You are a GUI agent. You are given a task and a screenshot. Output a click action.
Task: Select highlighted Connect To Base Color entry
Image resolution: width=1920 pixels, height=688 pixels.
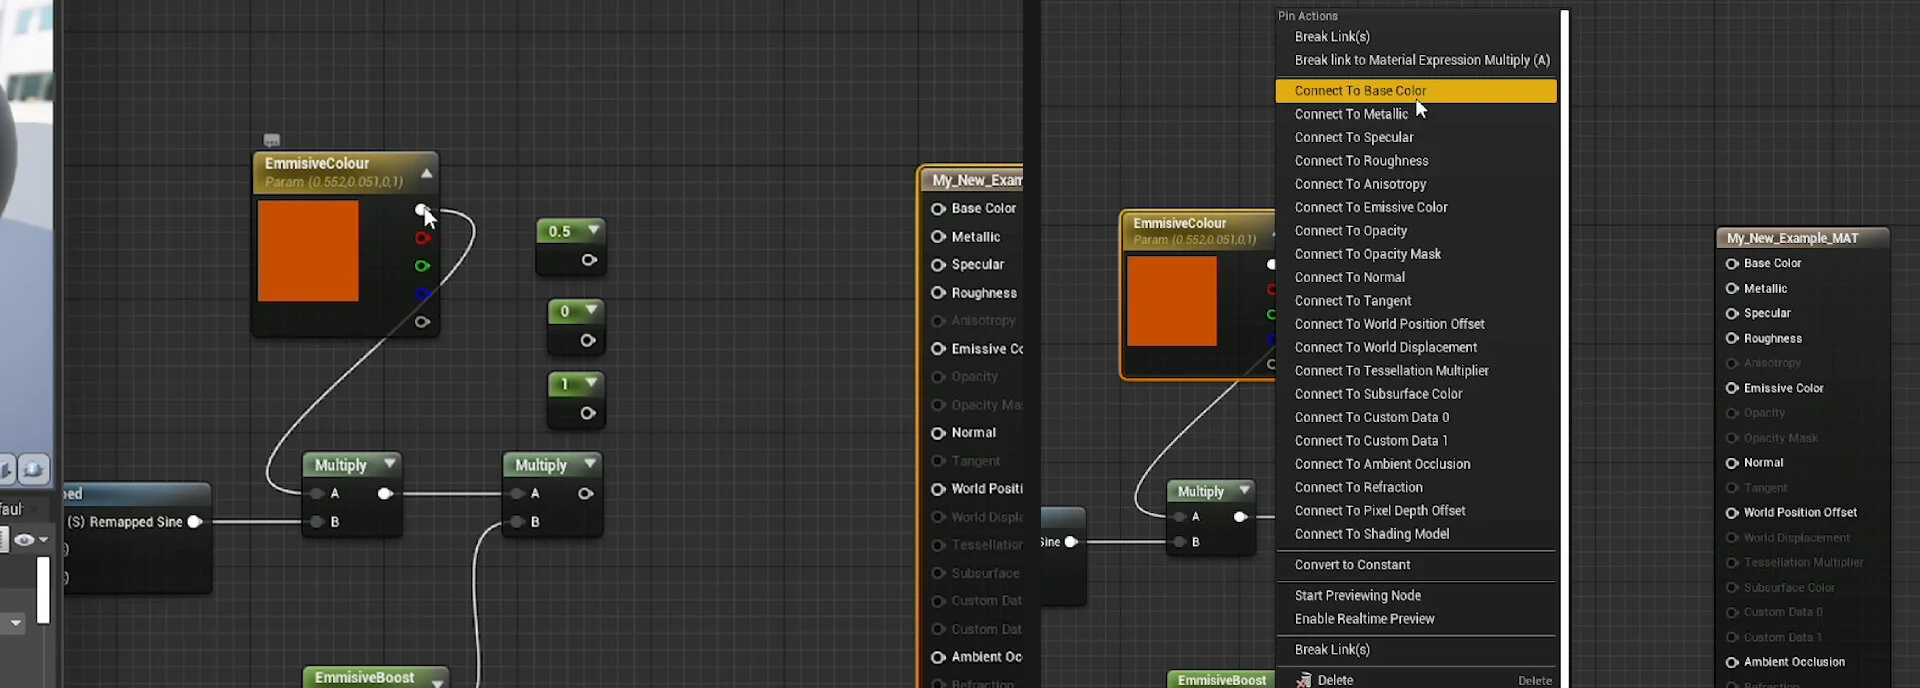[x=1415, y=90]
